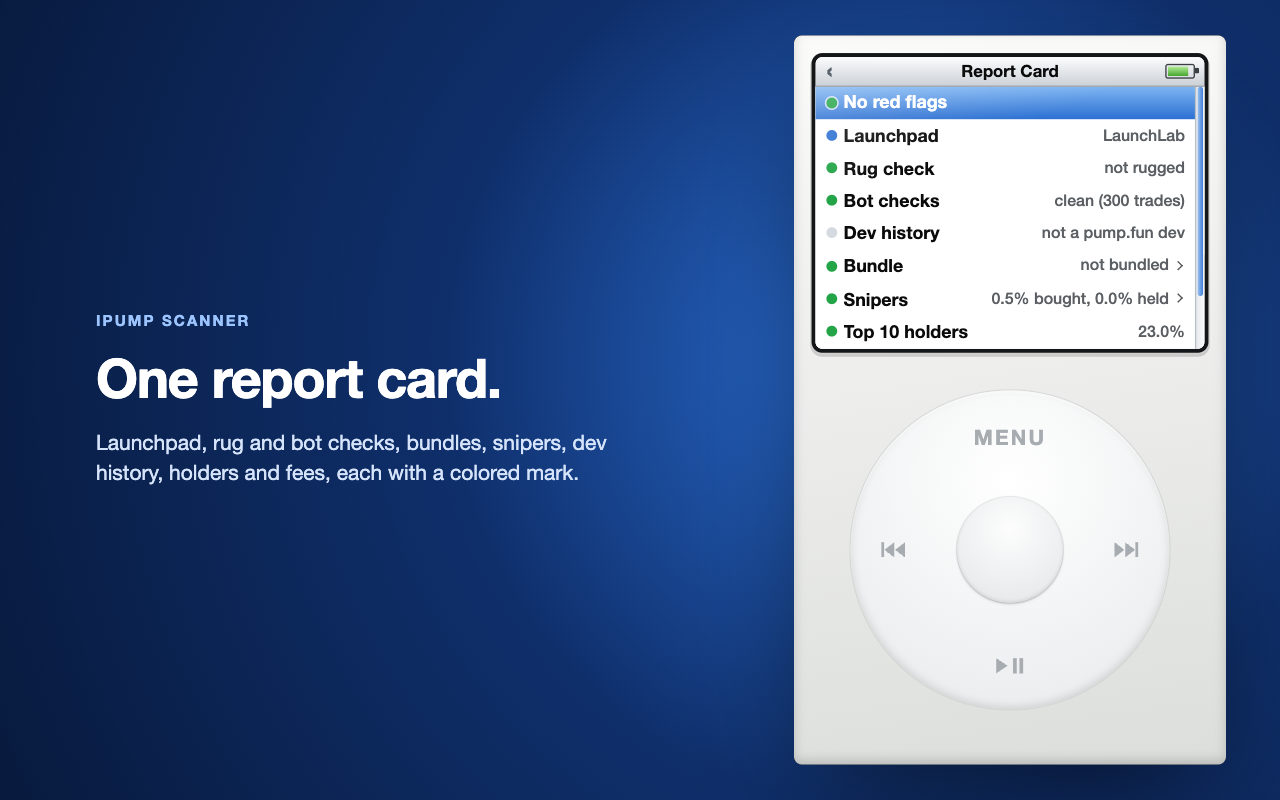Click the 23.0% holders value
The image size is (1280, 800).
1161,332
